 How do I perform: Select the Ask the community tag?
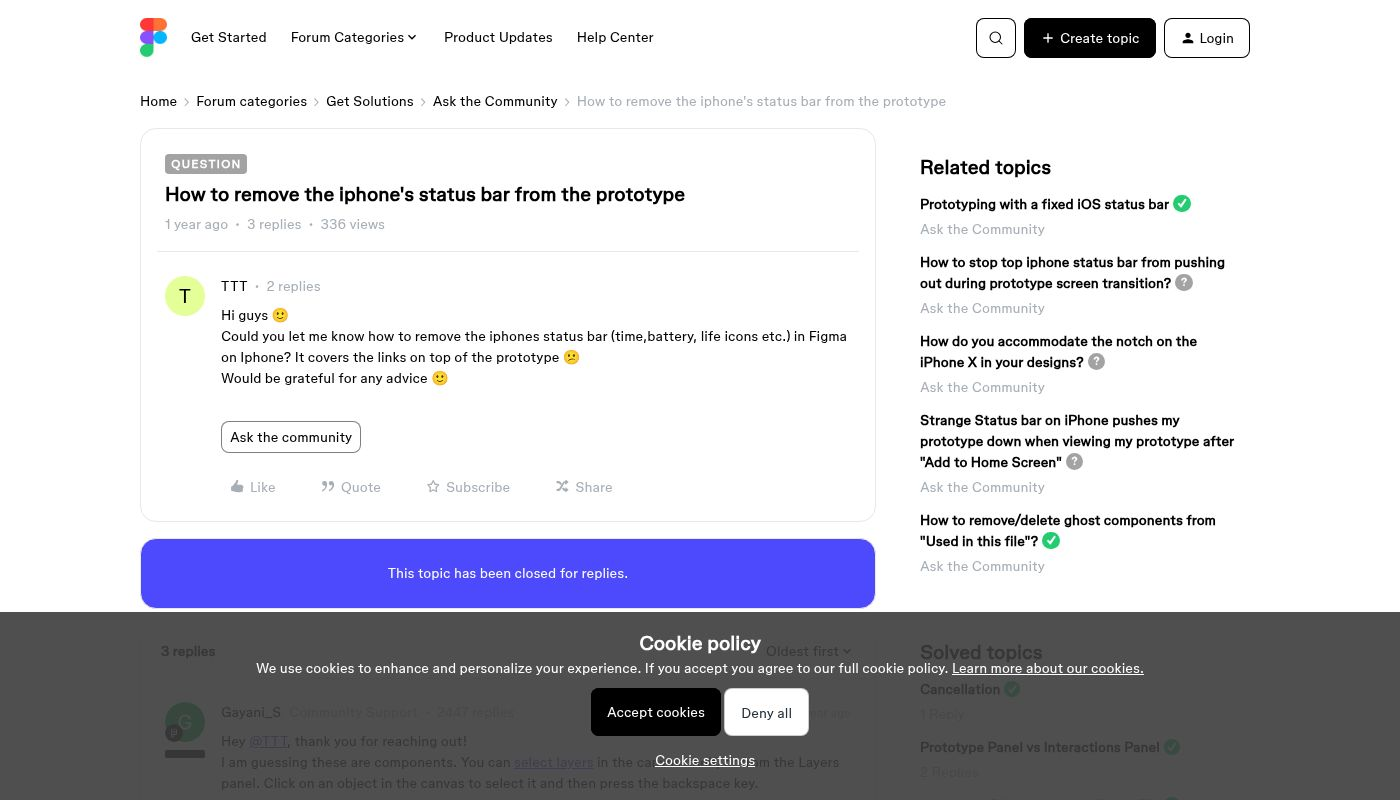click(x=291, y=437)
